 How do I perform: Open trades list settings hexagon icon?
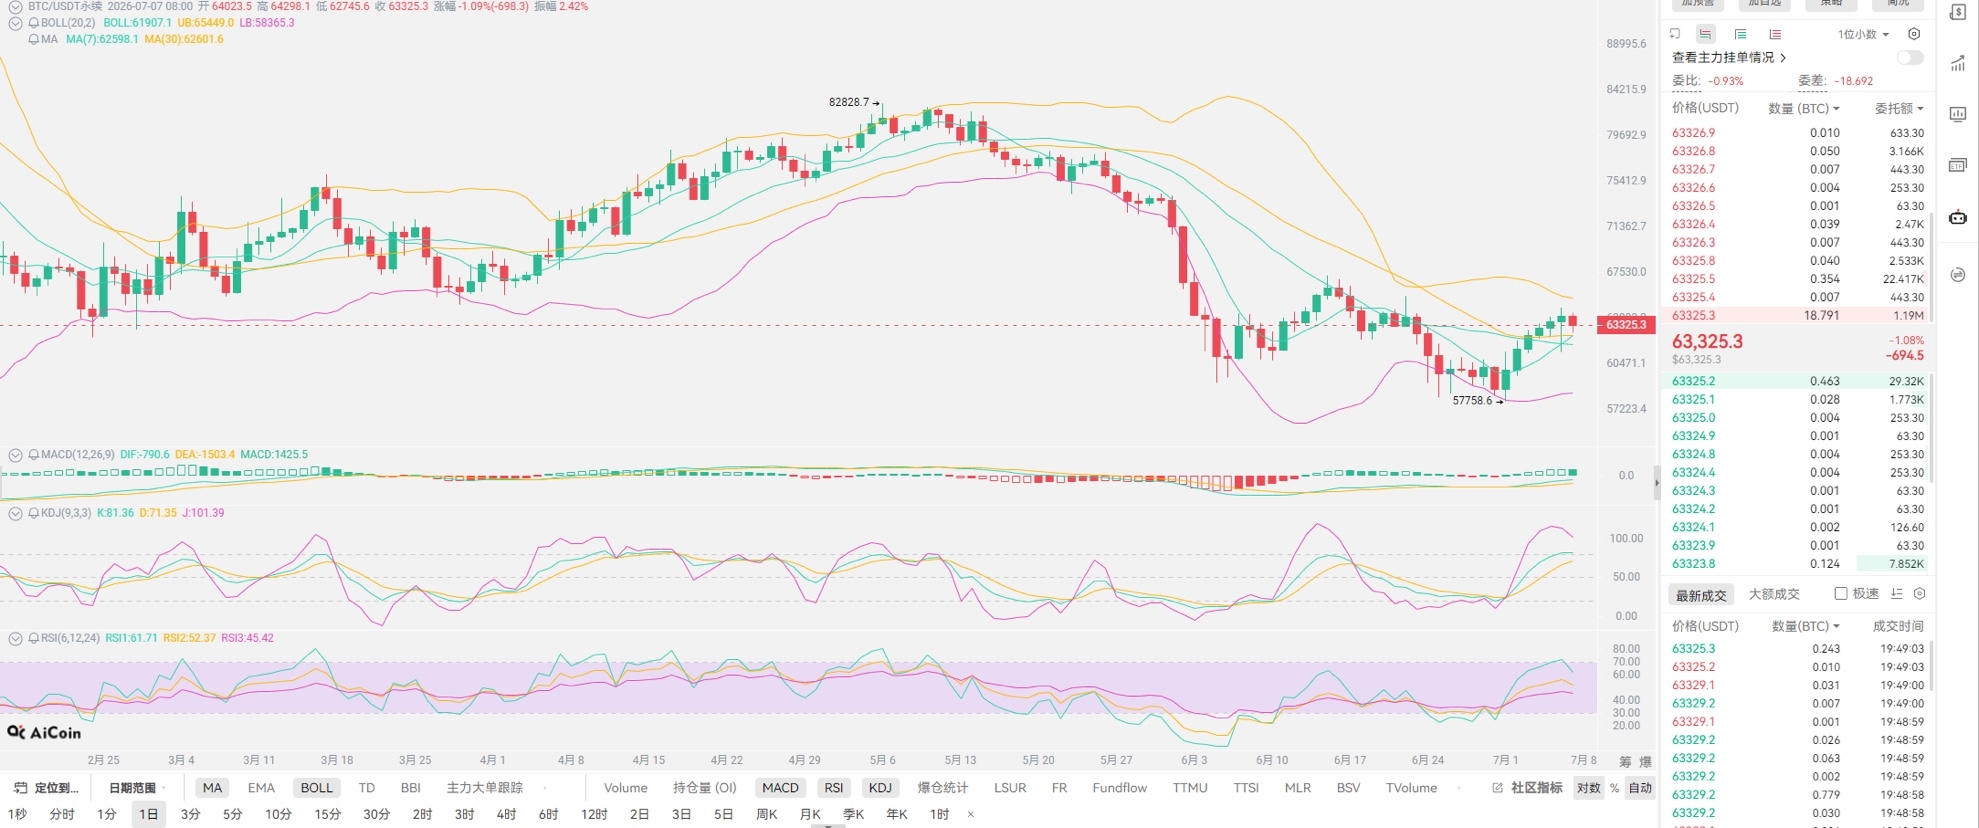1919,594
